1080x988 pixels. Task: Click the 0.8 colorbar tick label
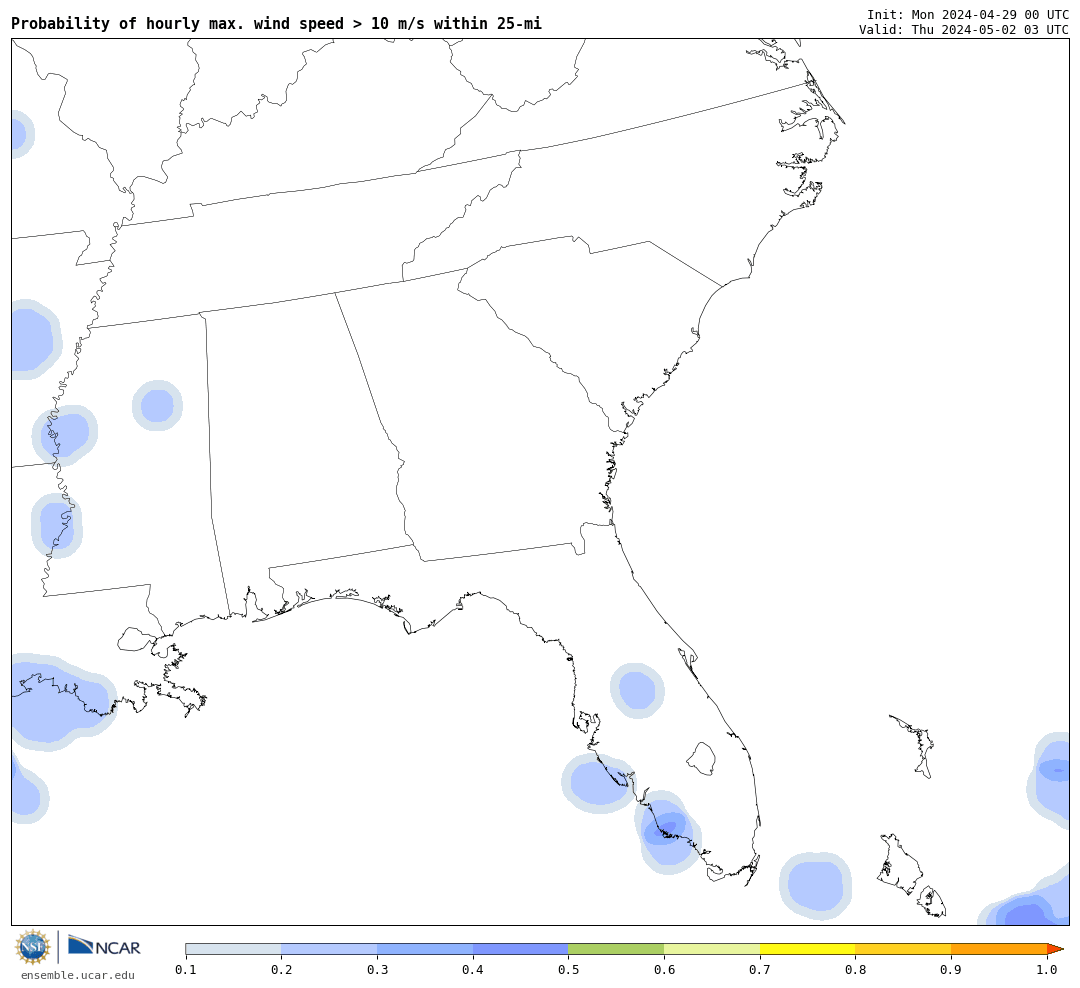coord(855,969)
